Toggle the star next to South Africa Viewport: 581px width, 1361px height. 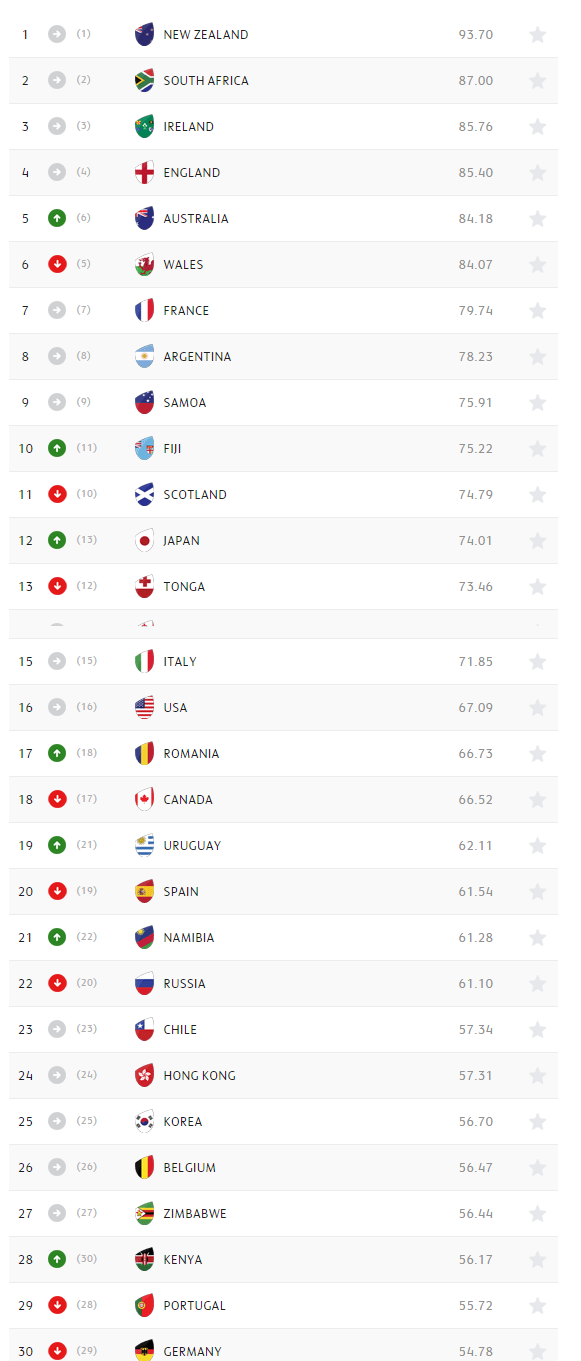[x=537, y=81]
